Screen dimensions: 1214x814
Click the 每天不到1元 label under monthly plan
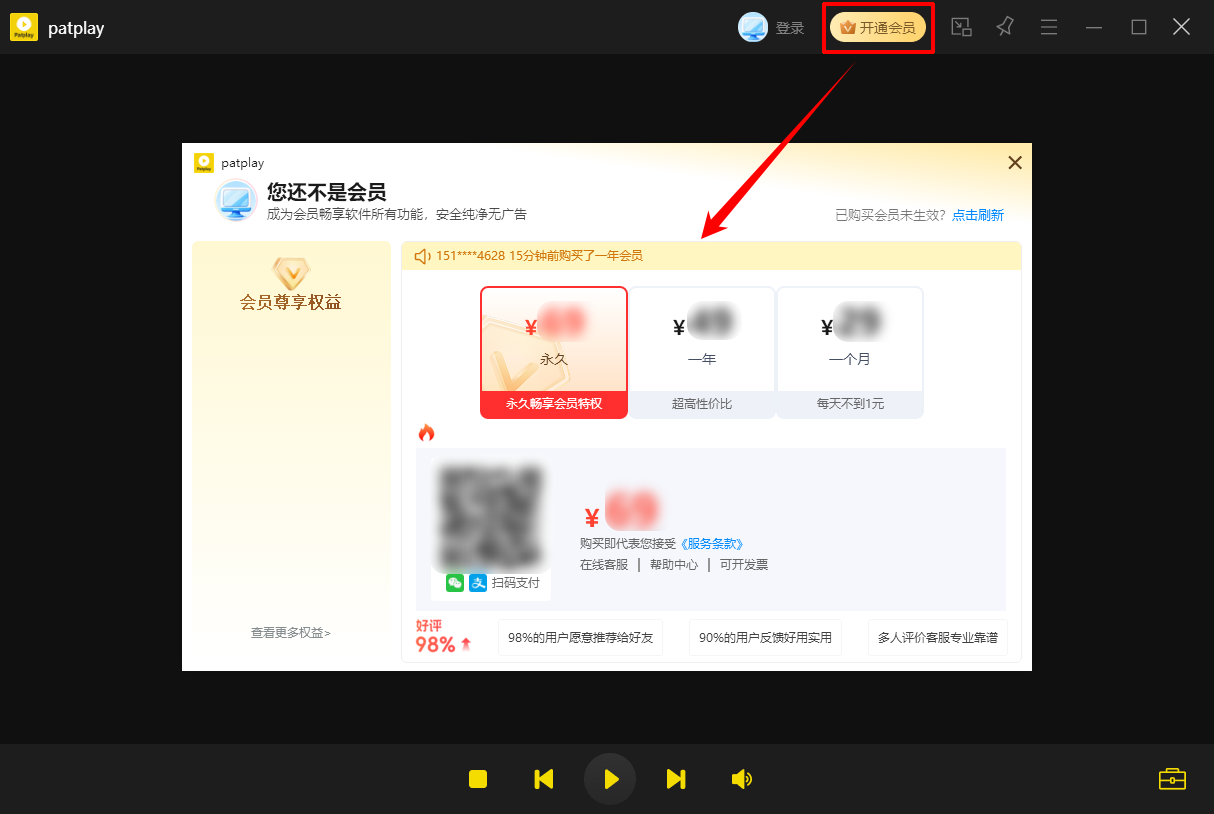[x=850, y=404]
